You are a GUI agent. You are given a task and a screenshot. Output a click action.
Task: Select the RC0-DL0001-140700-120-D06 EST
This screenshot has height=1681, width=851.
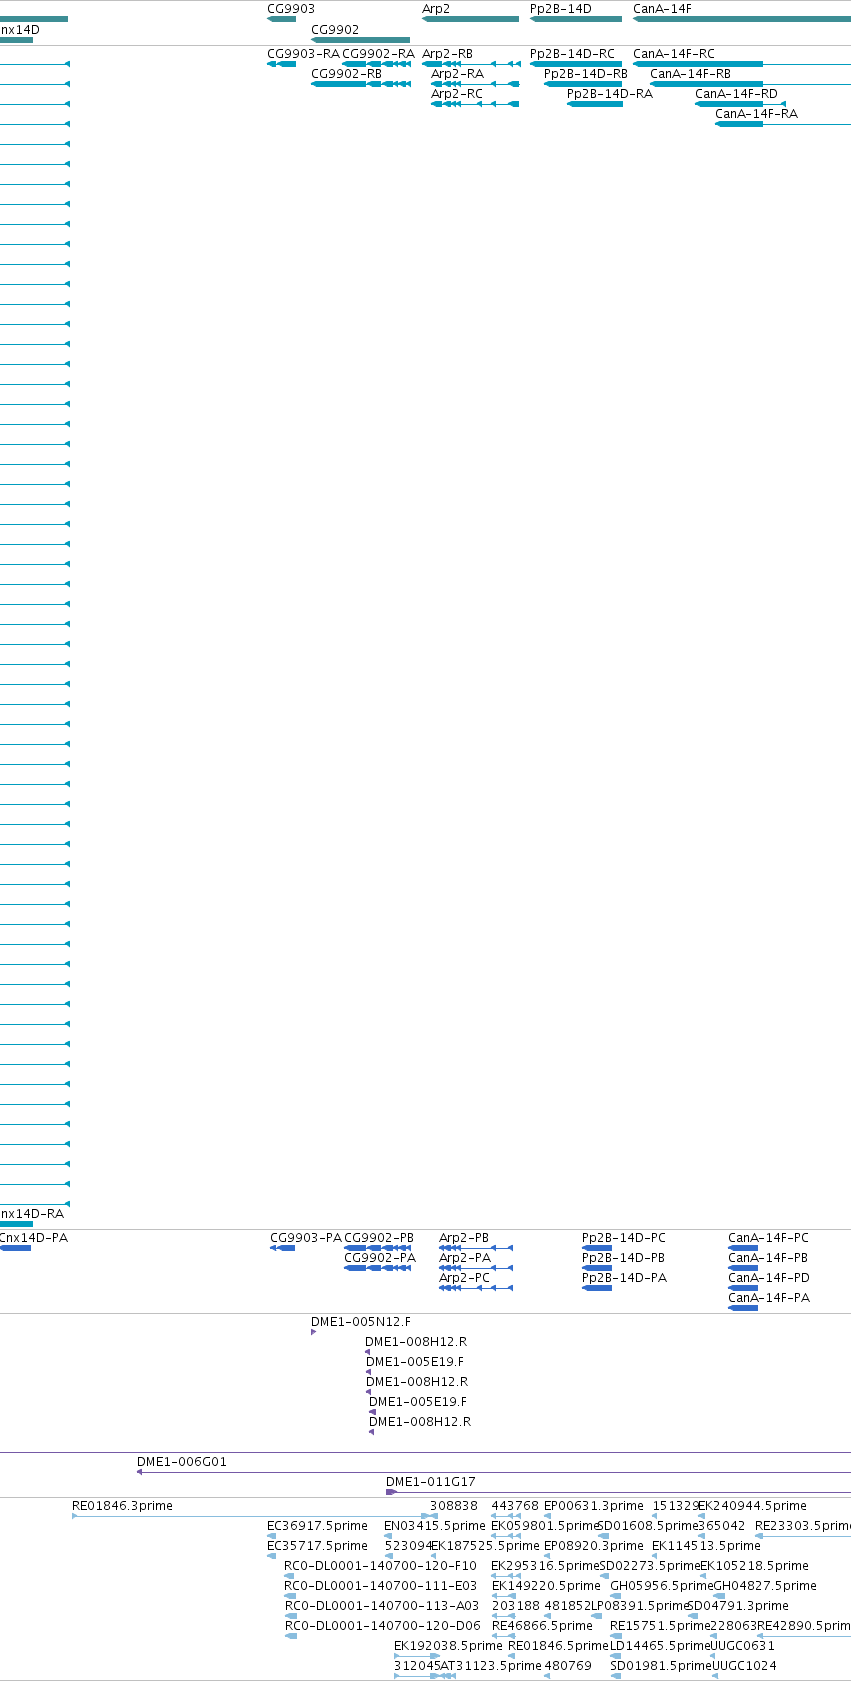click(291, 1636)
